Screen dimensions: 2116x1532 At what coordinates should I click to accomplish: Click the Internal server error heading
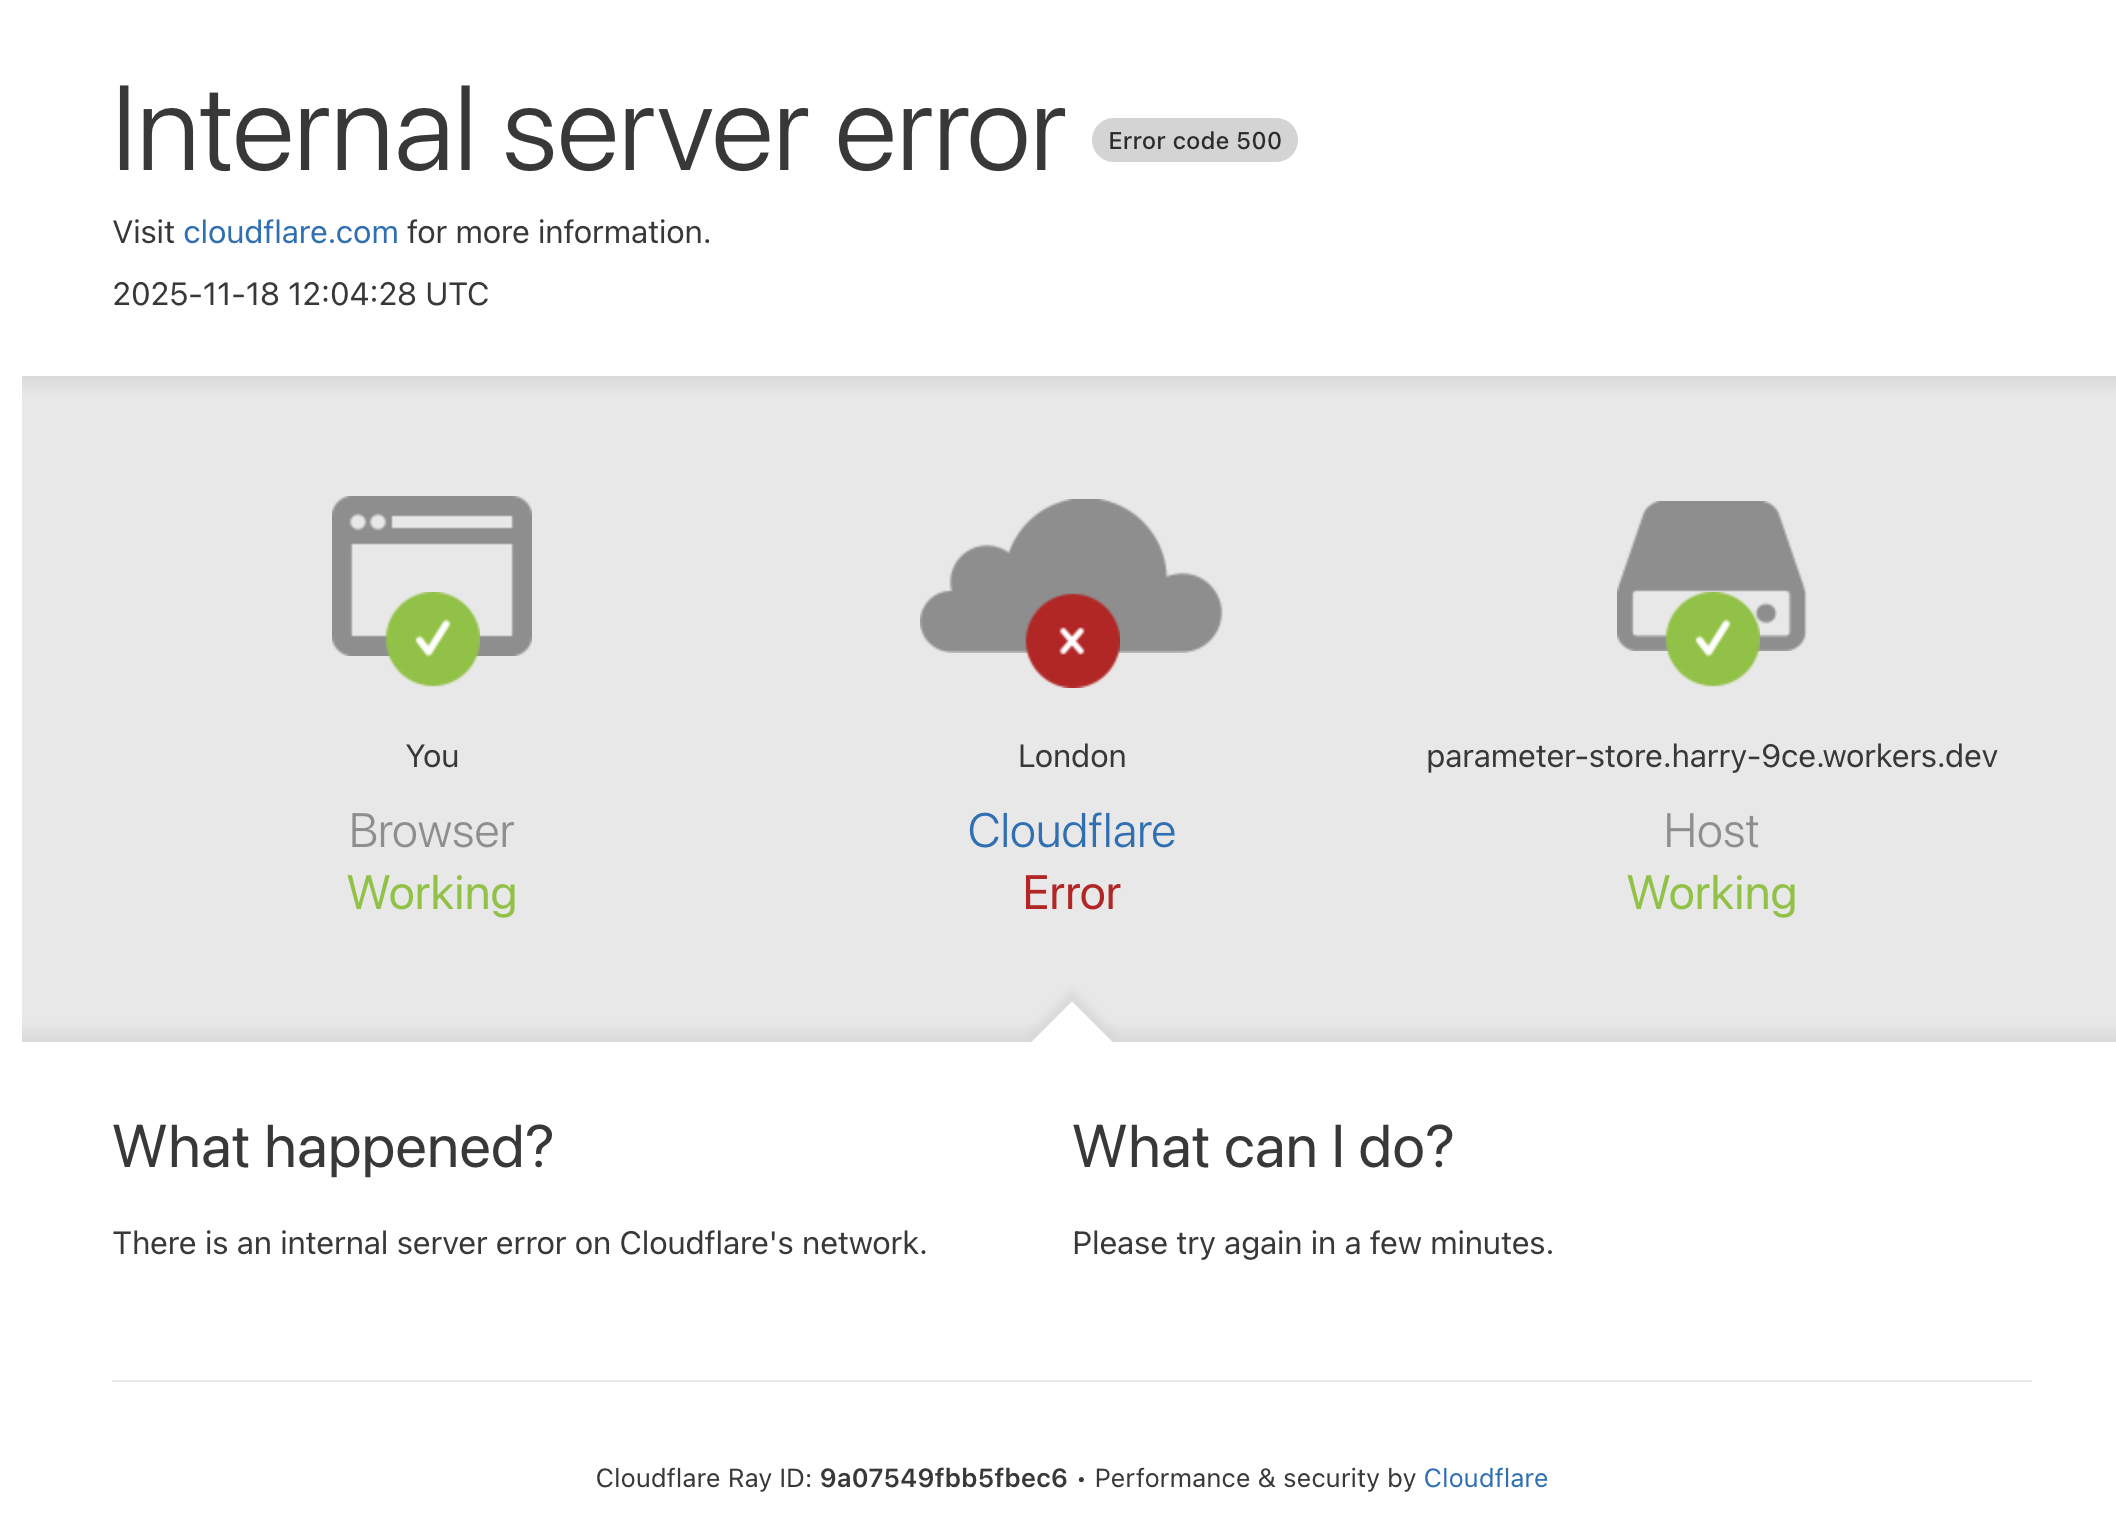(x=588, y=130)
